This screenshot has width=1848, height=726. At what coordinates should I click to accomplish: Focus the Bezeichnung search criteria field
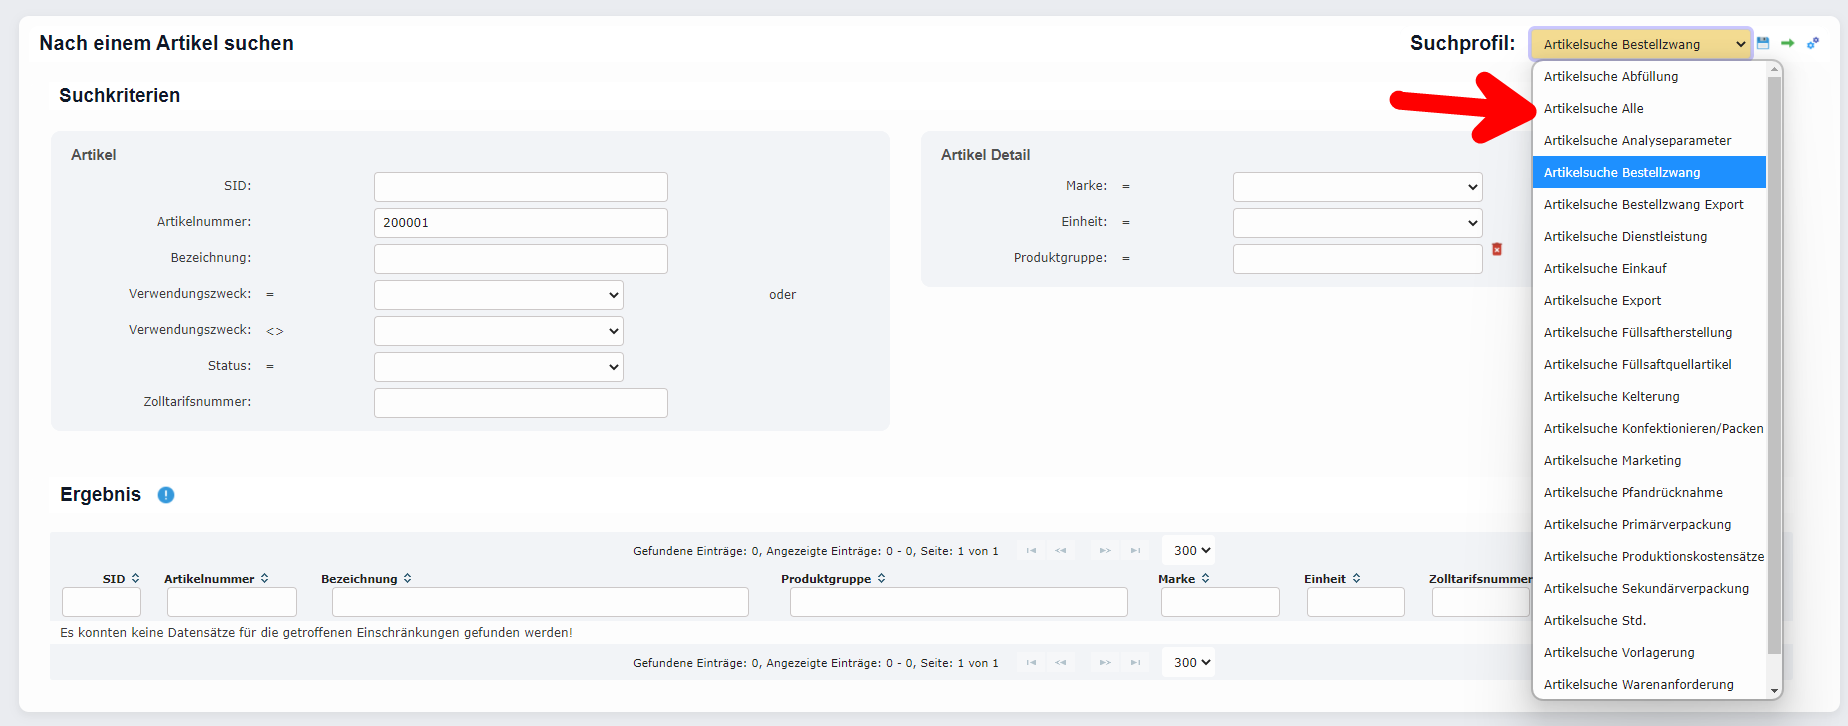click(x=520, y=259)
